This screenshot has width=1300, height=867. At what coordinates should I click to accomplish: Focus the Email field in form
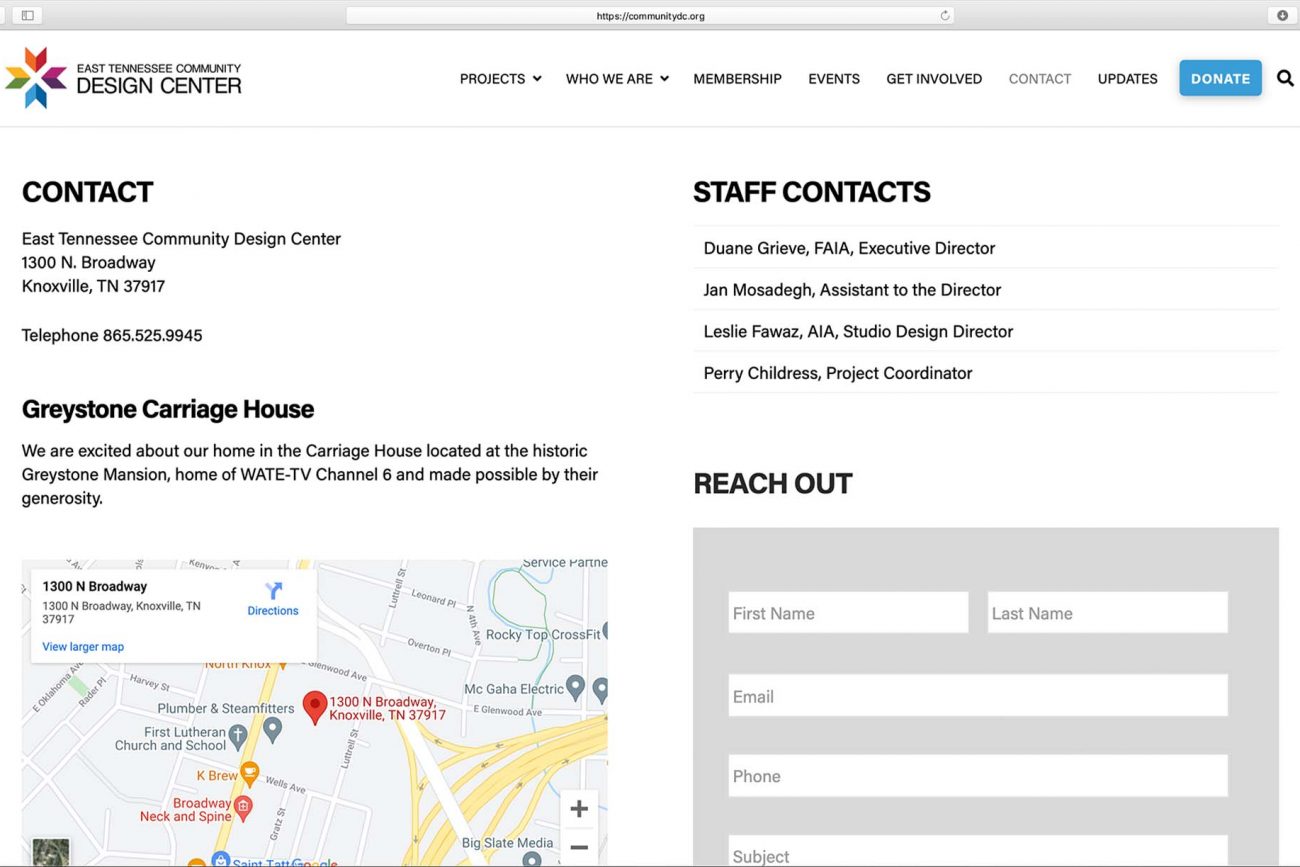(977, 696)
